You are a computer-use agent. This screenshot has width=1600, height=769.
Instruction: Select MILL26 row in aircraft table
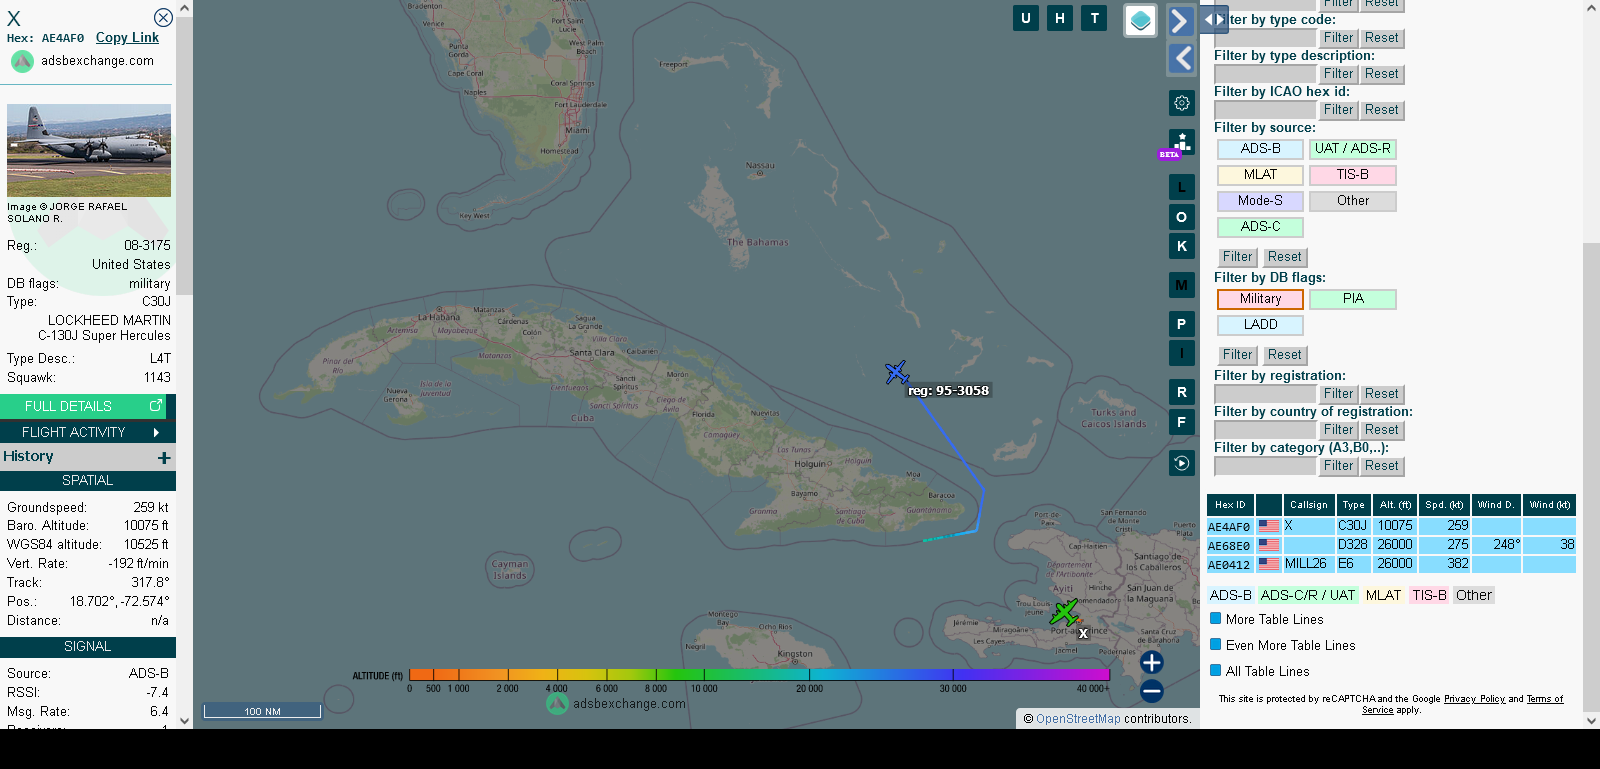(x=1391, y=564)
